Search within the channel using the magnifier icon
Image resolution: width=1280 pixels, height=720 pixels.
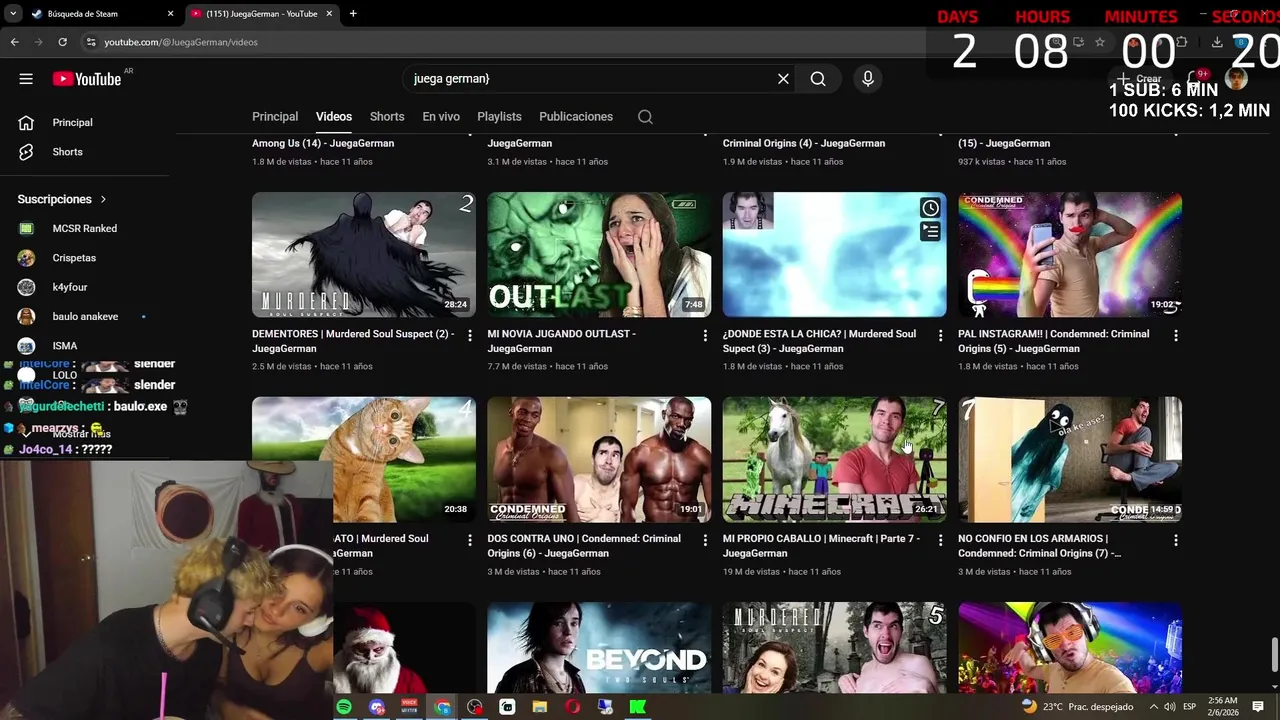point(645,117)
